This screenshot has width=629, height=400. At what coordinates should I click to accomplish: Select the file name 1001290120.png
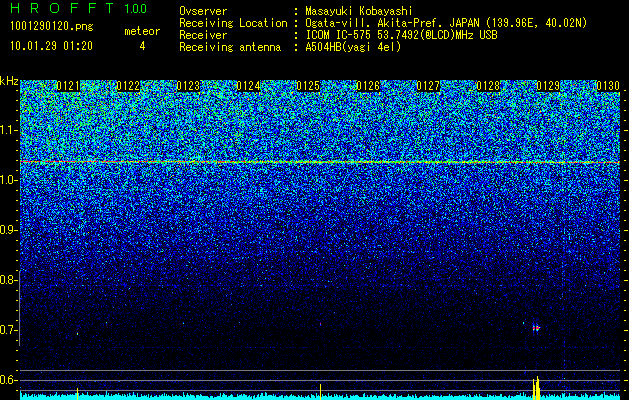(x=52, y=27)
